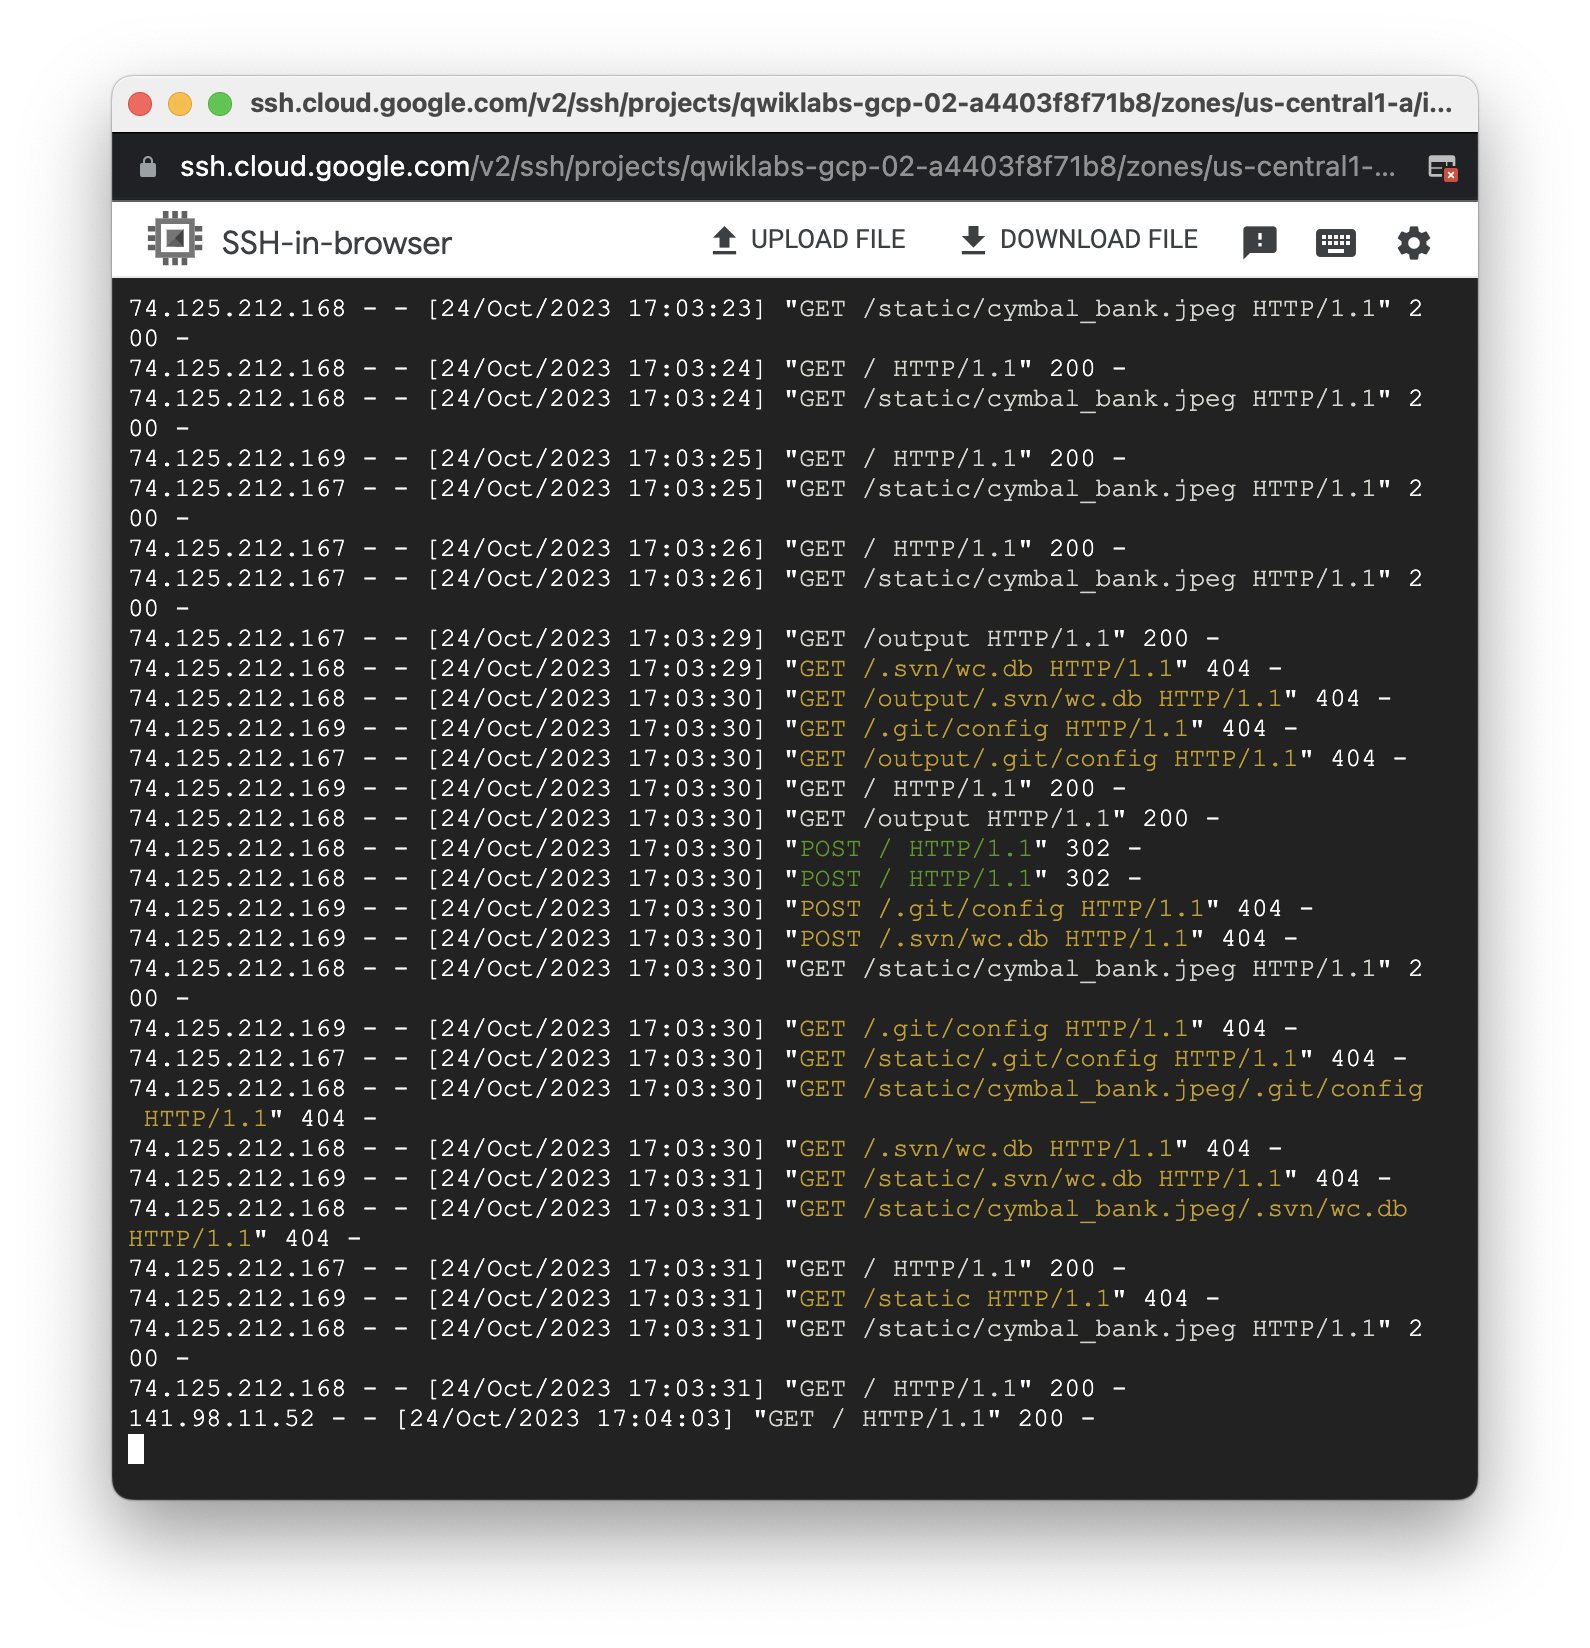
Task: Click the DOWNLOAD FILE button
Action: (1078, 240)
